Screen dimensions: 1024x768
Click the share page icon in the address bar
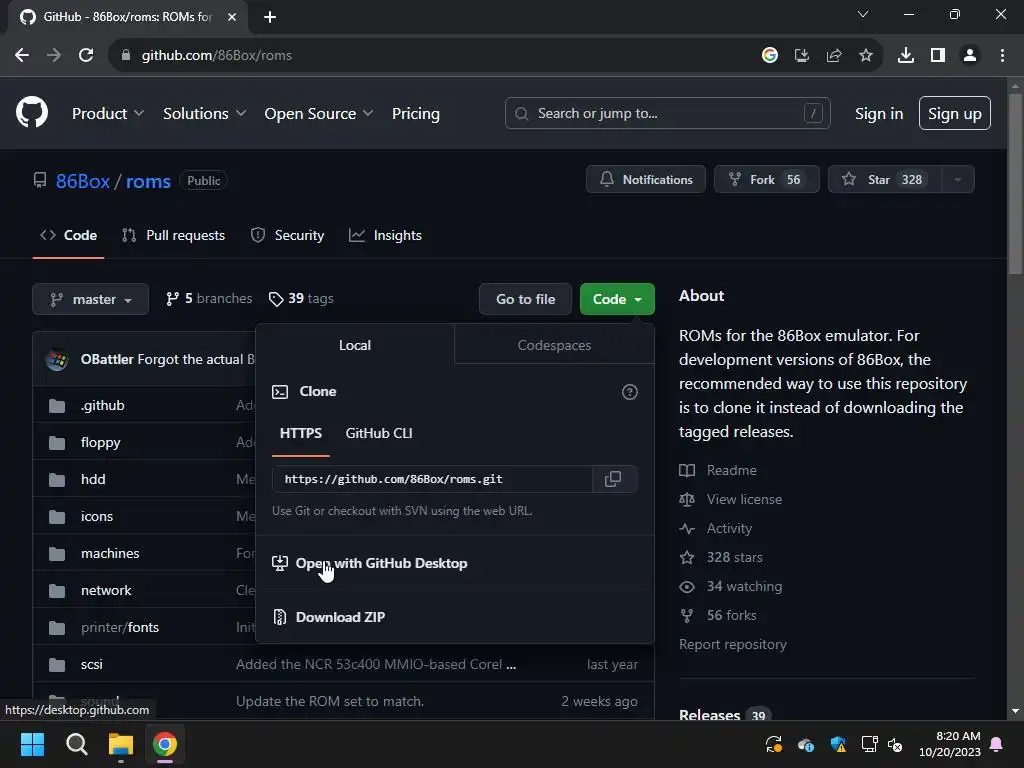pos(834,56)
